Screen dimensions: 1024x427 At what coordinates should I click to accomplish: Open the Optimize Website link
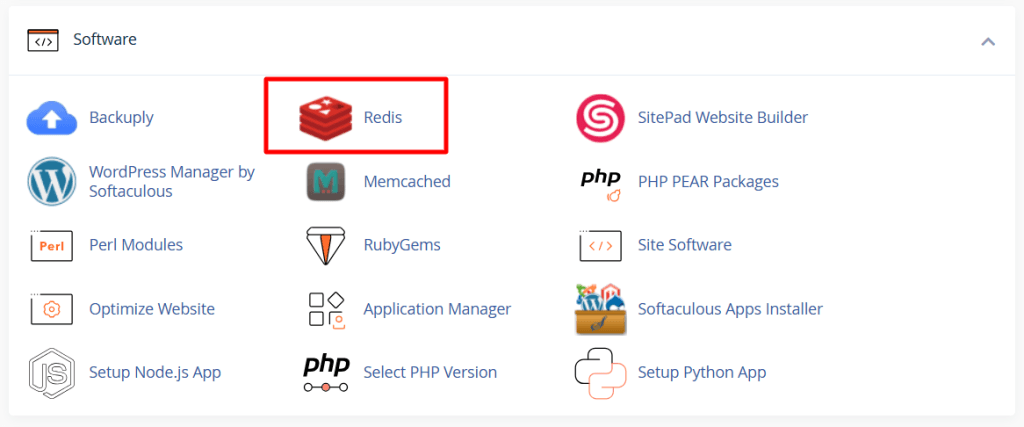[x=152, y=309]
